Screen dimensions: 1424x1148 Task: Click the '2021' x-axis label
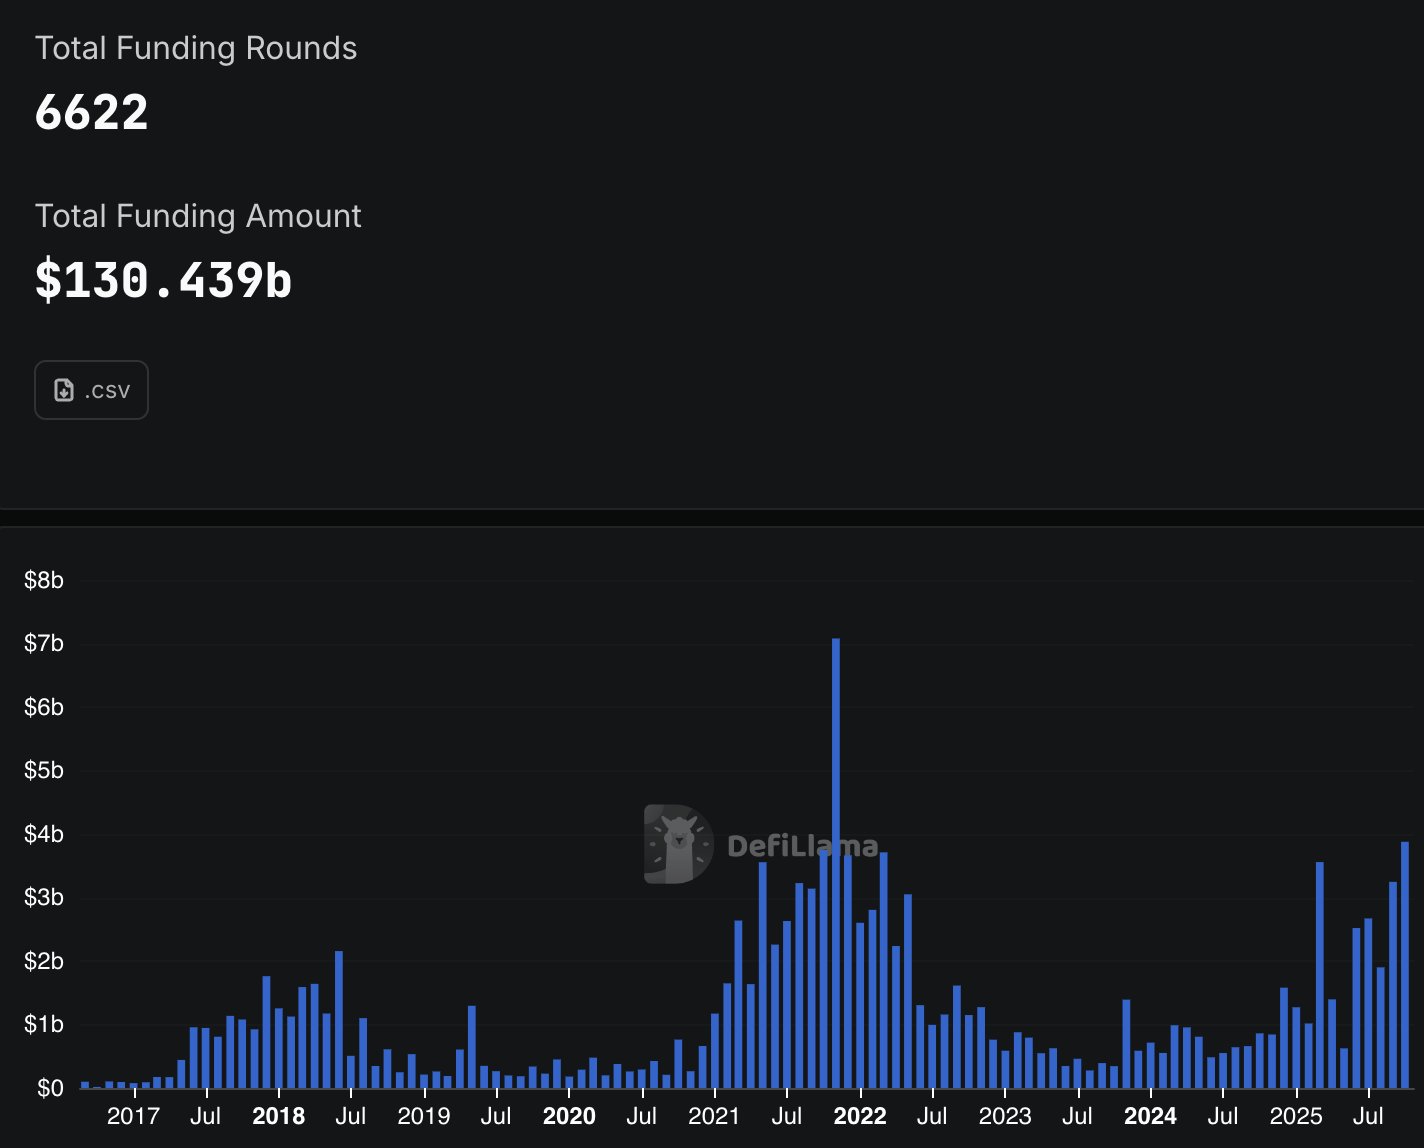click(715, 1116)
